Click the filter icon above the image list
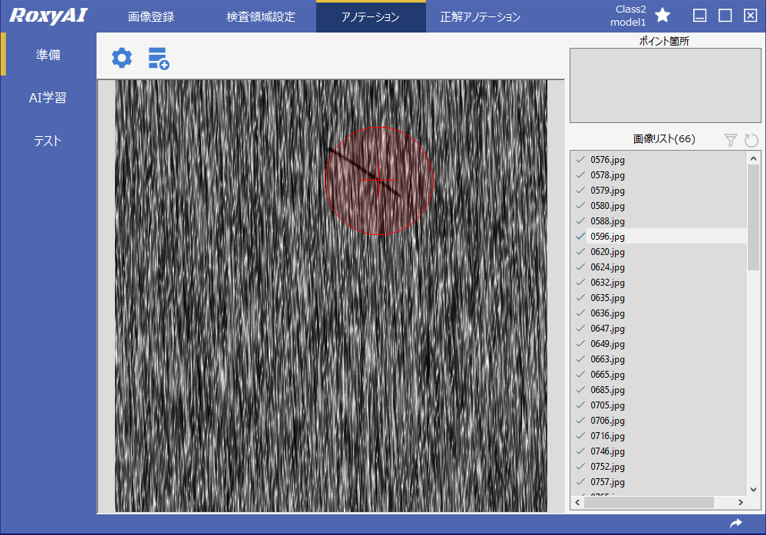Screen dimensions: 766x535 [x=731, y=140]
